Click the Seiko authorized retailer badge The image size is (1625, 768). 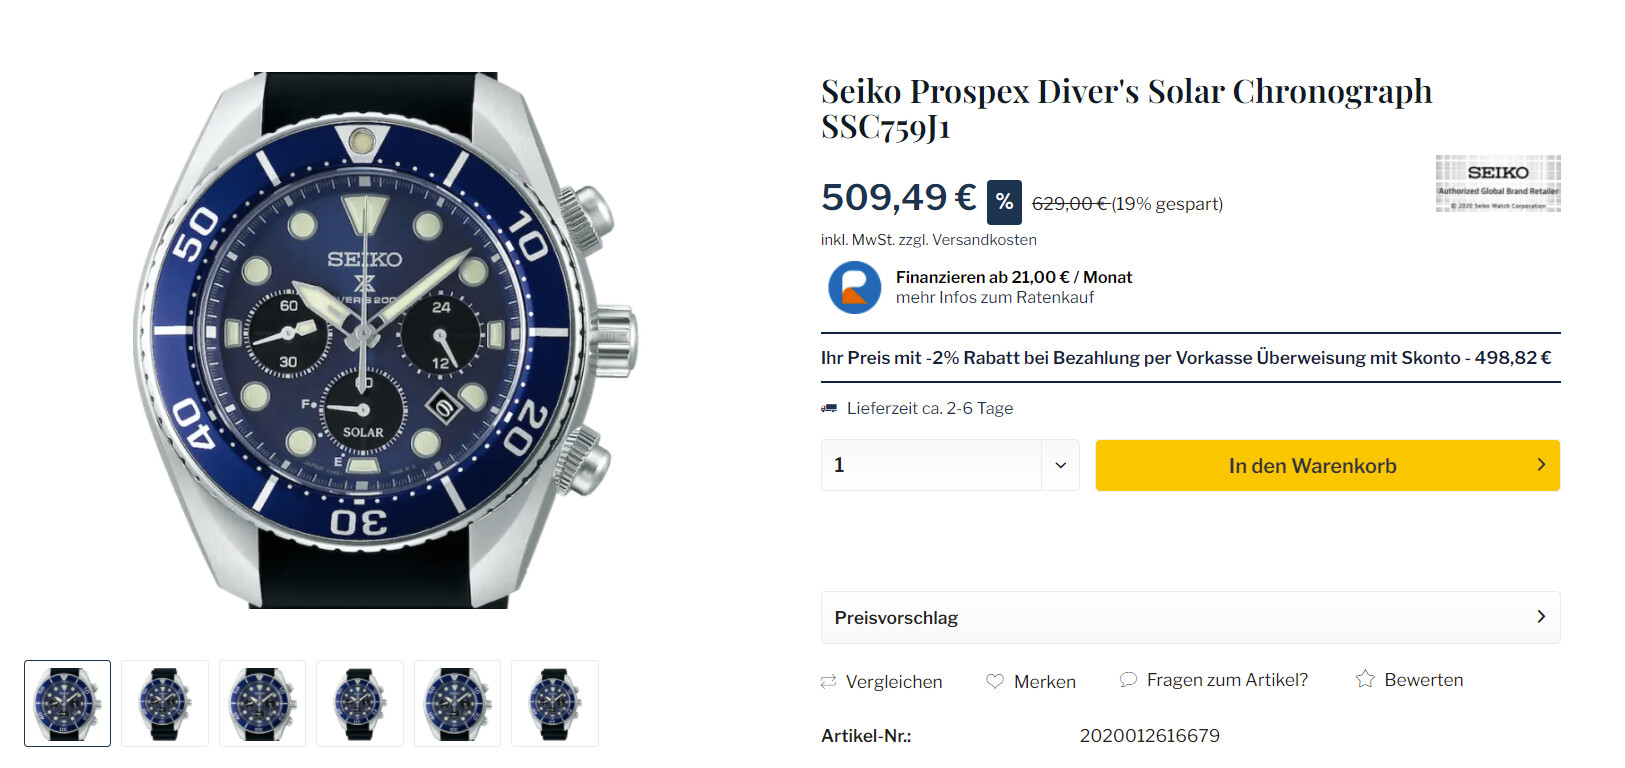coord(1497,183)
